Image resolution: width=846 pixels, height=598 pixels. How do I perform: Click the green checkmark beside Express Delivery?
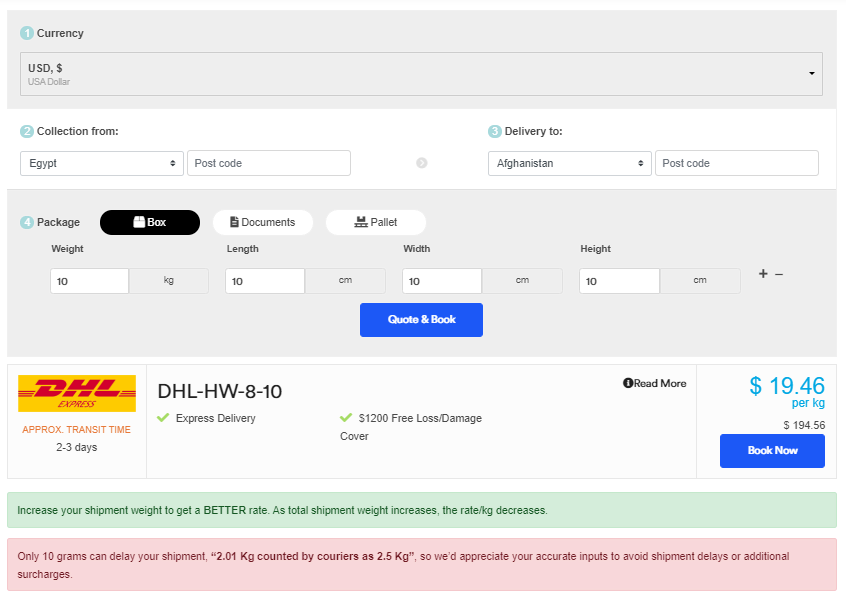[x=163, y=418]
